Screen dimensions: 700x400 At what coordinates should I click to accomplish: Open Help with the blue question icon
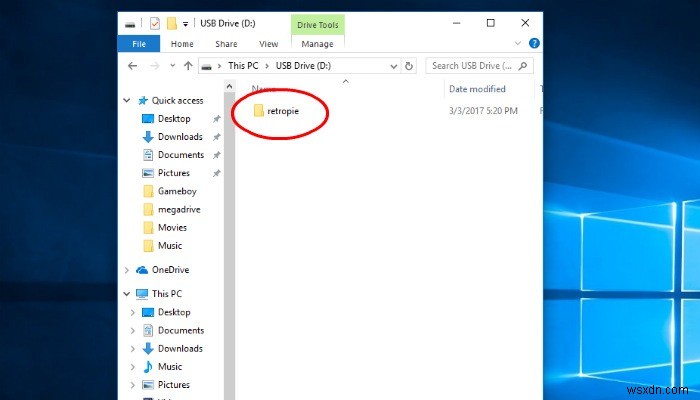(534, 43)
